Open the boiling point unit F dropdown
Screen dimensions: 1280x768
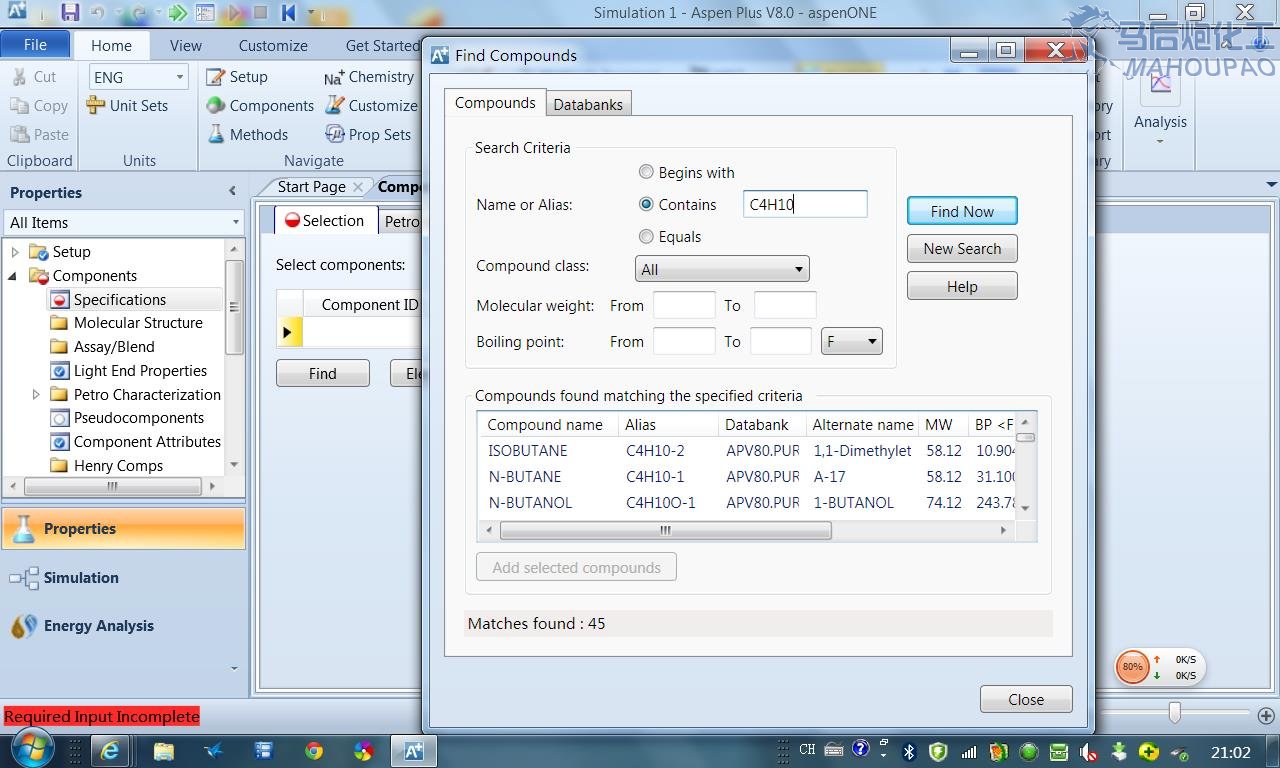(851, 341)
